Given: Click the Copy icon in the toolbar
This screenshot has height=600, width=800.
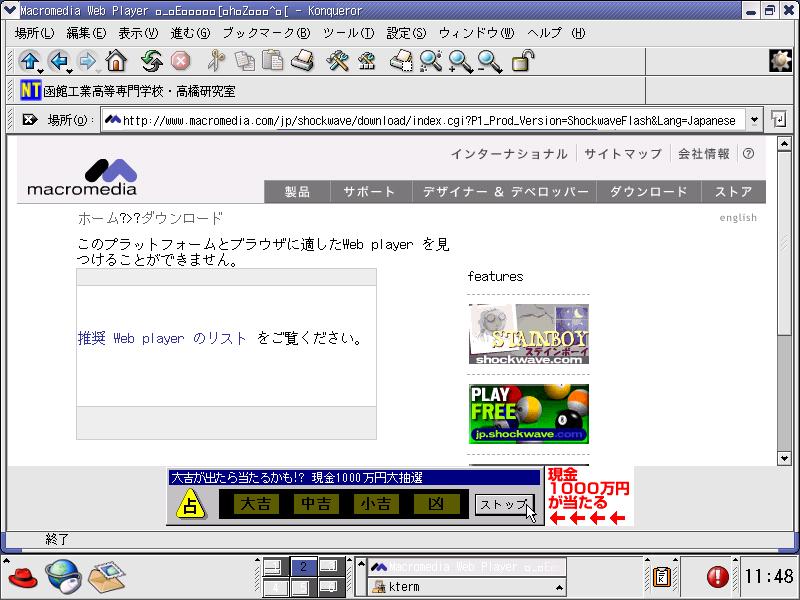Looking at the screenshot, I should pos(244,61).
